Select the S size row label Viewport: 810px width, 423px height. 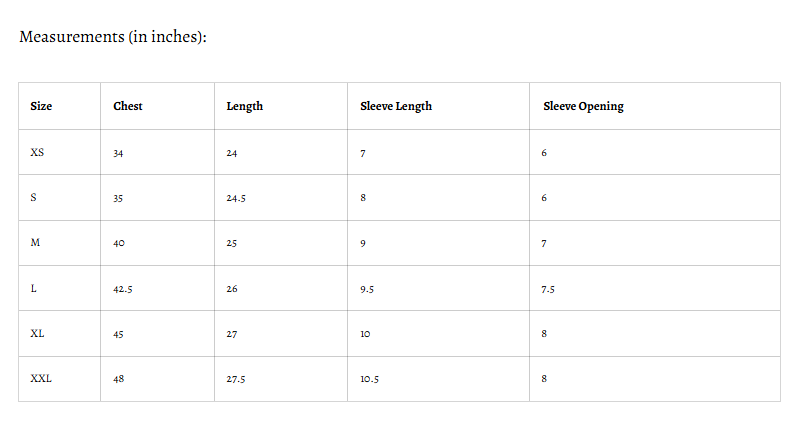[34, 198]
